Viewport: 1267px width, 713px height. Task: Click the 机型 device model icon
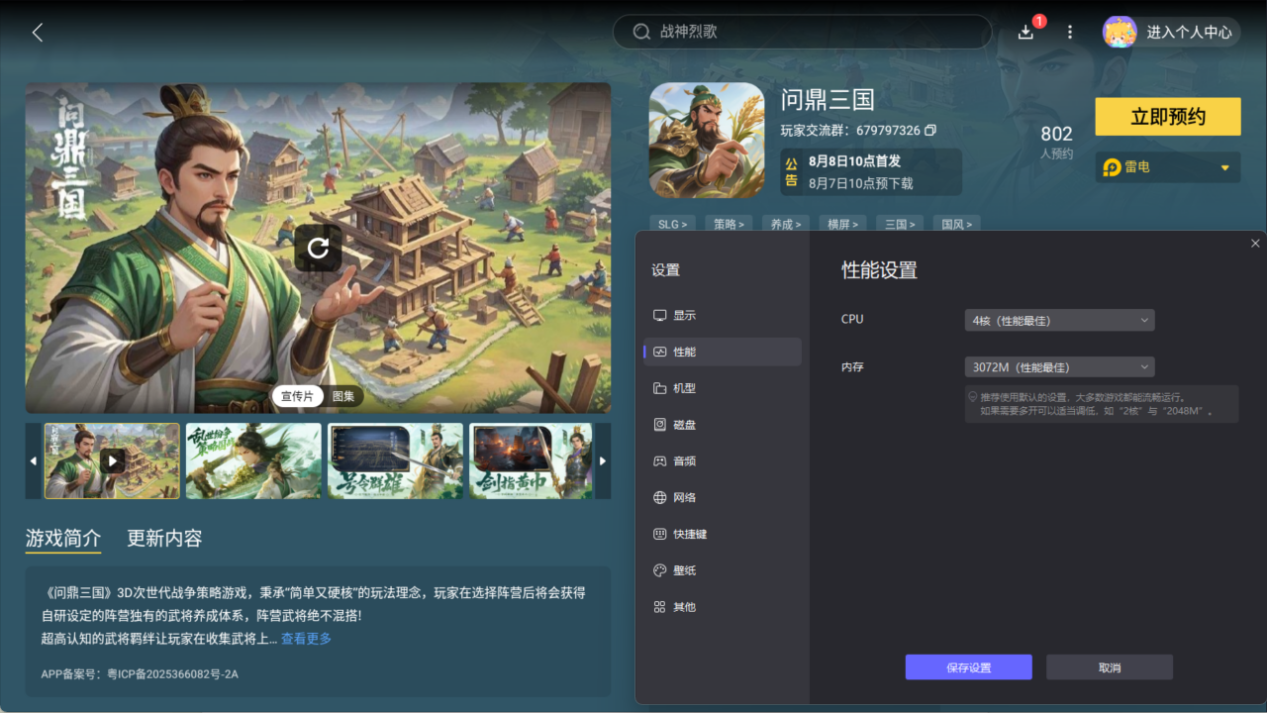pyautogui.click(x=660, y=388)
